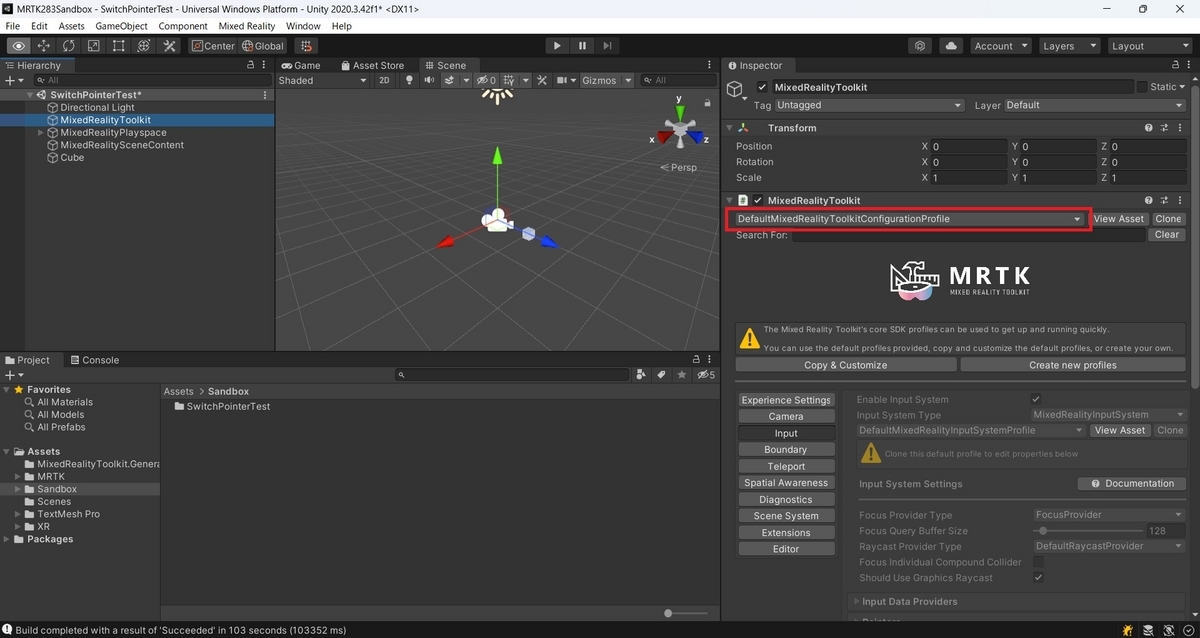This screenshot has width=1200, height=638.
Task: Open the Spatial Awareness settings button
Action: [786, 483]
